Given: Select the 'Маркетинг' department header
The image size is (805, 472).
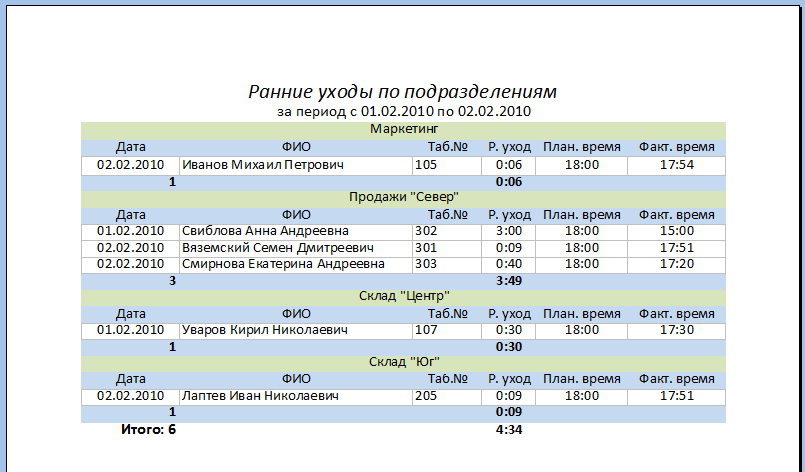Looking at the screenshot, I should [404, 129].
